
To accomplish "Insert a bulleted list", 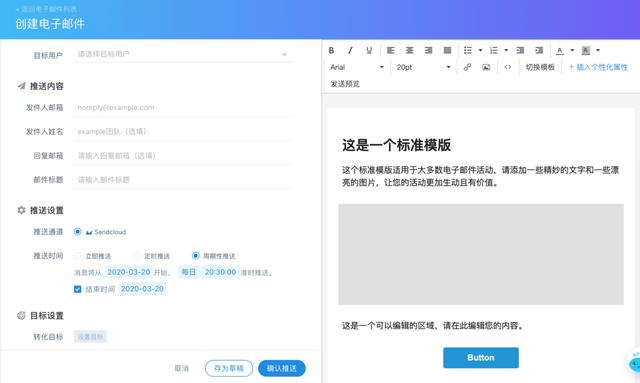I will (468, 50).
